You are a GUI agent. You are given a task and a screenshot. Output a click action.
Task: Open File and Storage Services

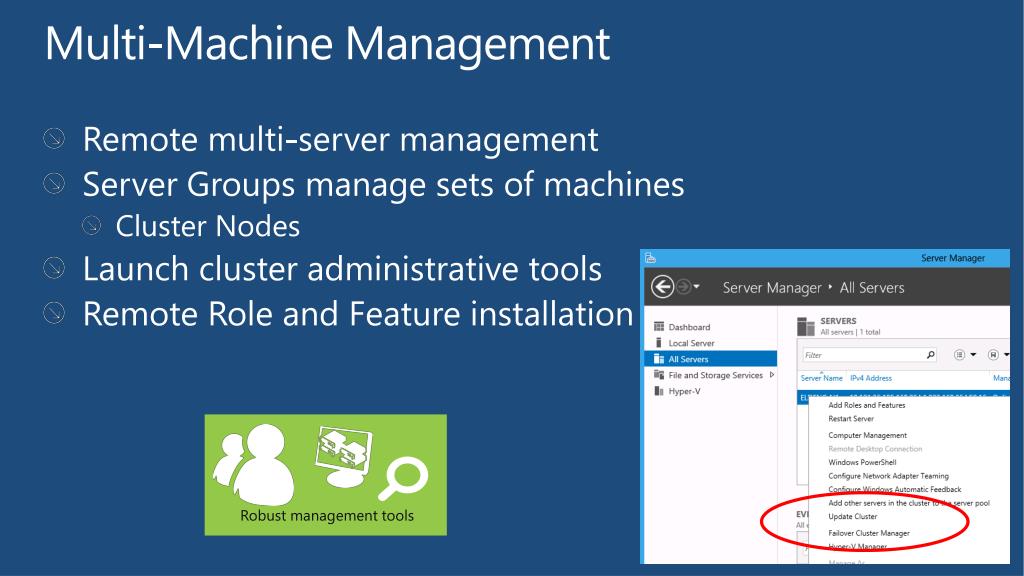(715, 375)
